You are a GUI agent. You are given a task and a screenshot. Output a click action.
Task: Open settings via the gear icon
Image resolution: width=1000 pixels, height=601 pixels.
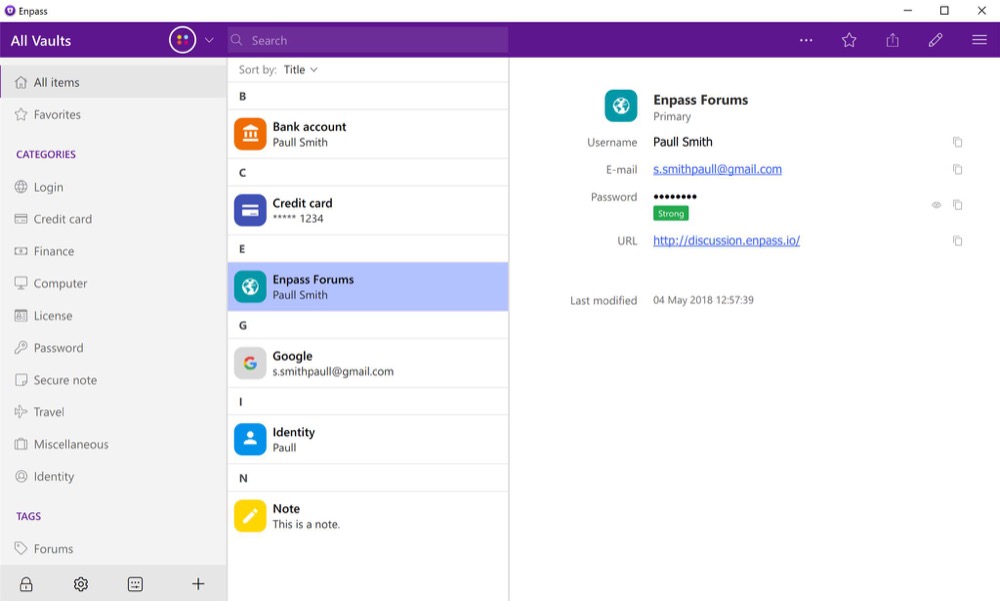(81, 584)
